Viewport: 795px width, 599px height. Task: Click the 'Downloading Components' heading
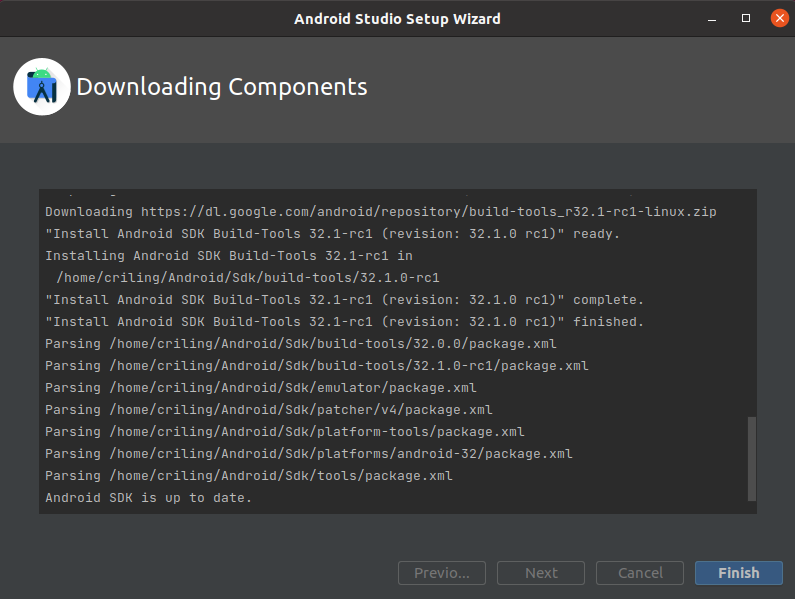222,87
